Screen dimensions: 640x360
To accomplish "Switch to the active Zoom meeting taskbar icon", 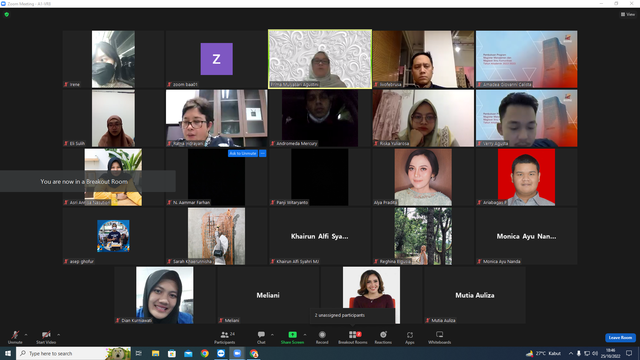I will coord(237,353).
